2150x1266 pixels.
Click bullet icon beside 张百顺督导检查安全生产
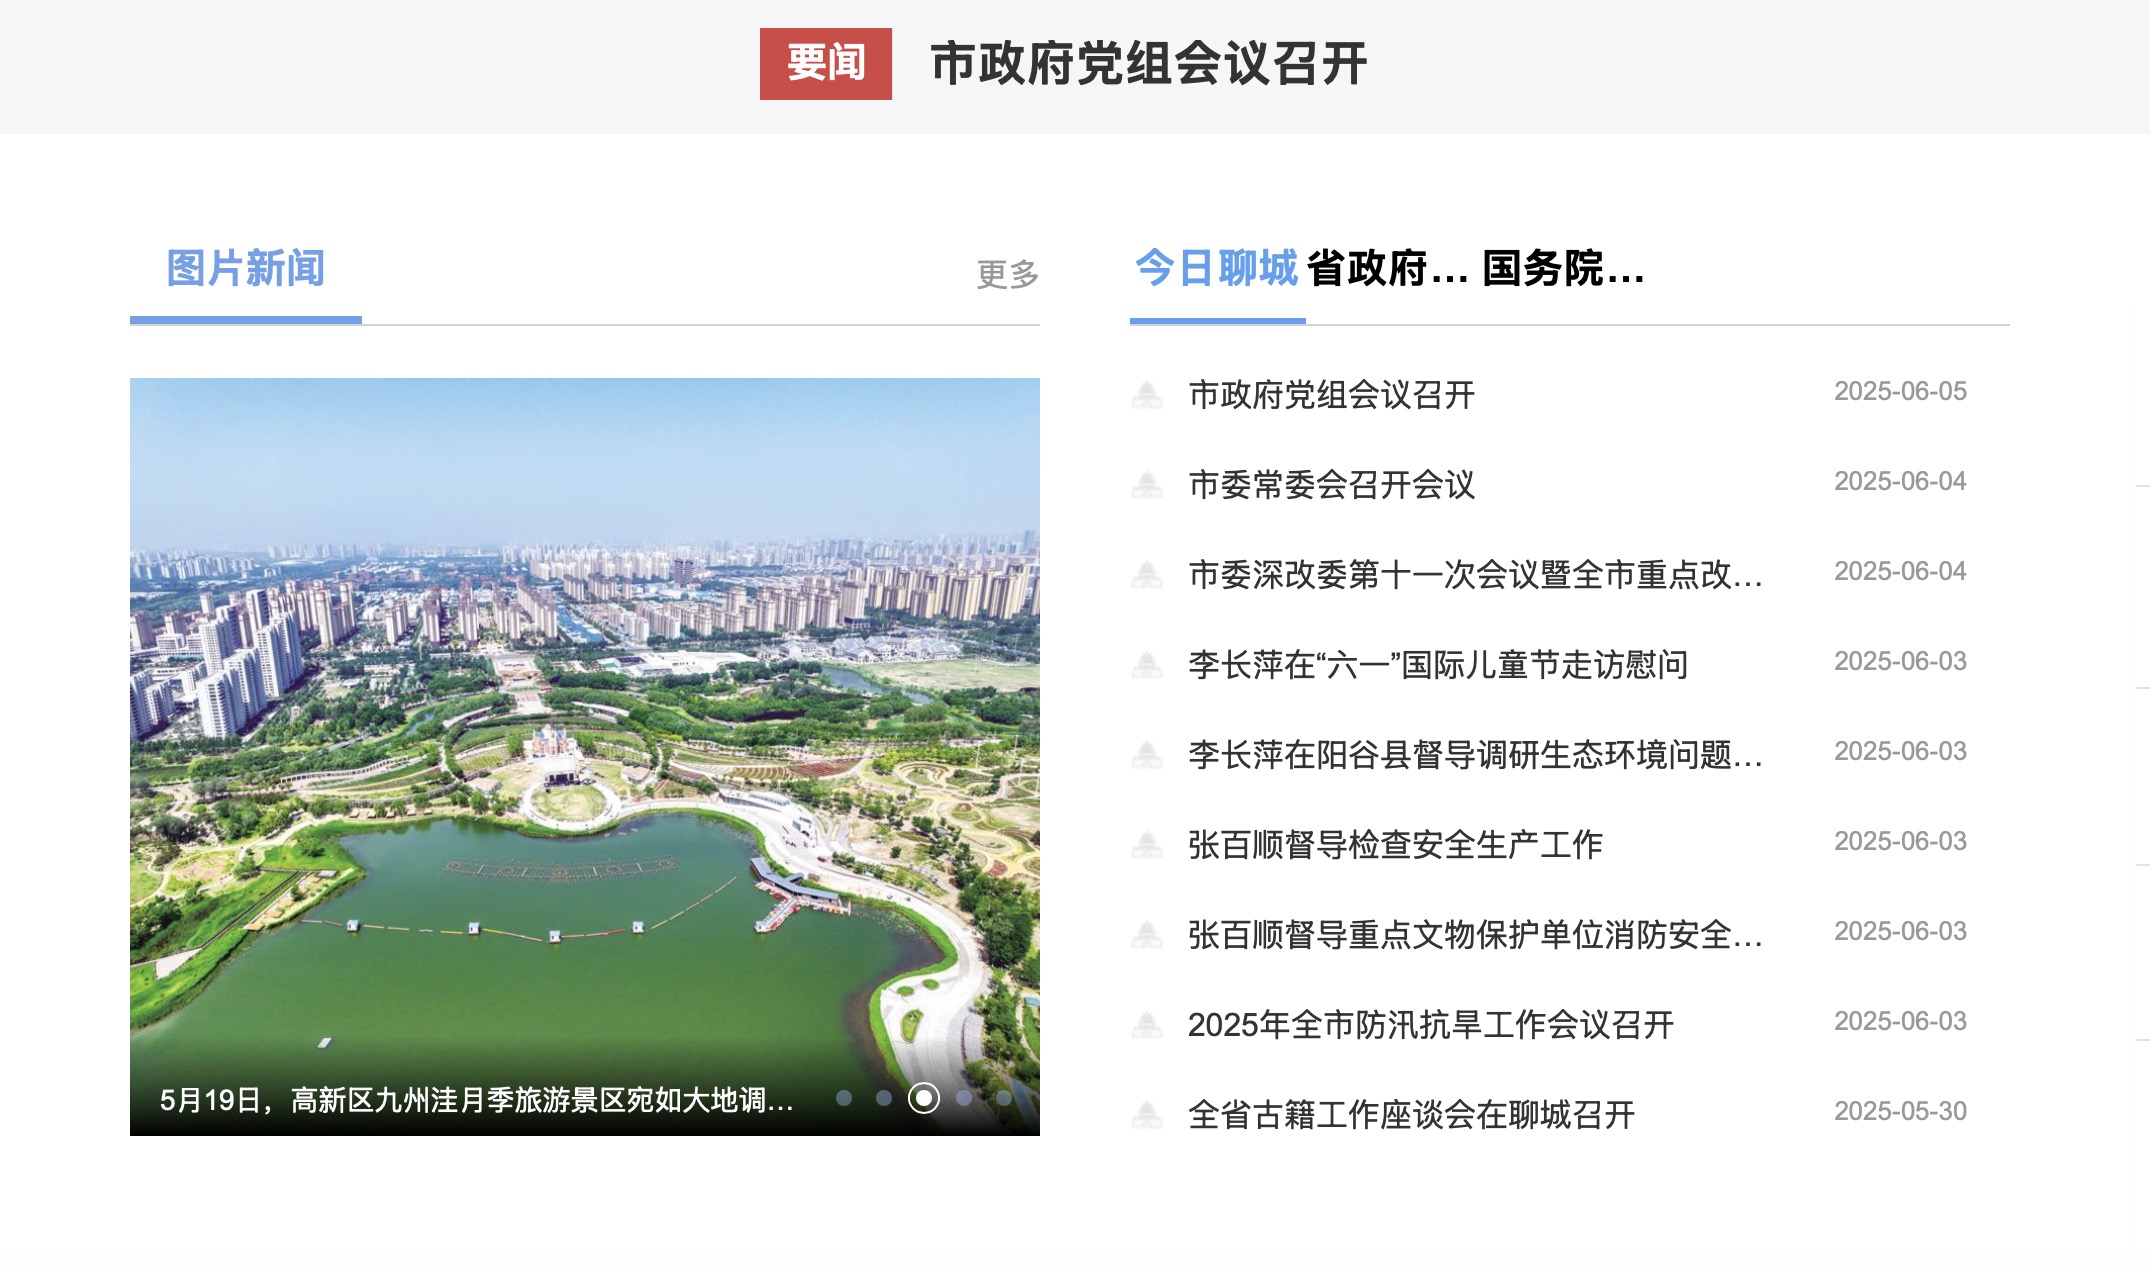click(x=1147, y=845)
